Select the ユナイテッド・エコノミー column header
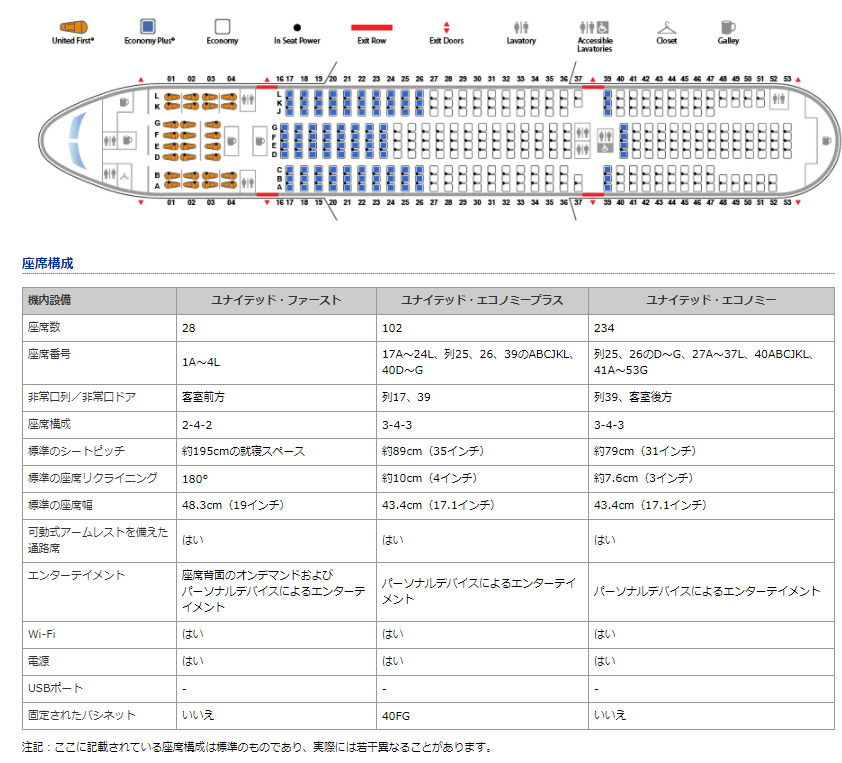 pos(711,300)
